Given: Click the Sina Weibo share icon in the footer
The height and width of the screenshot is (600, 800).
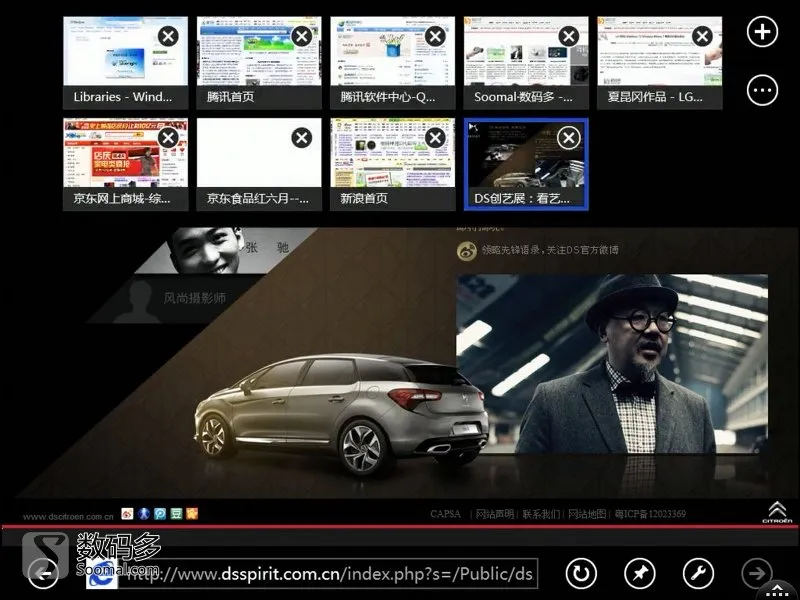Looking at the screenshot, I should coord(127,514).
